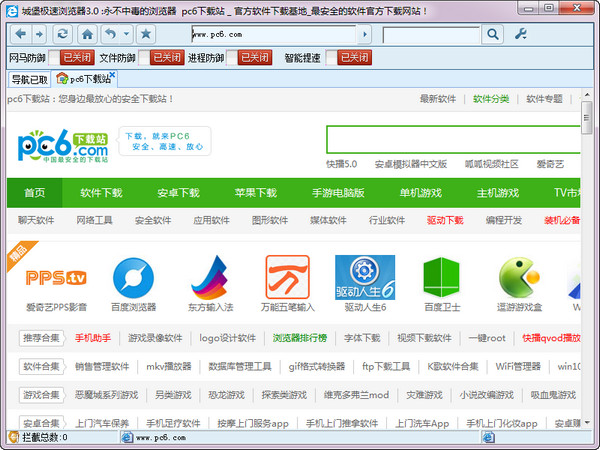Open the green 浏览器排行榜 link
600x450 pixels.
coord(300,338)
